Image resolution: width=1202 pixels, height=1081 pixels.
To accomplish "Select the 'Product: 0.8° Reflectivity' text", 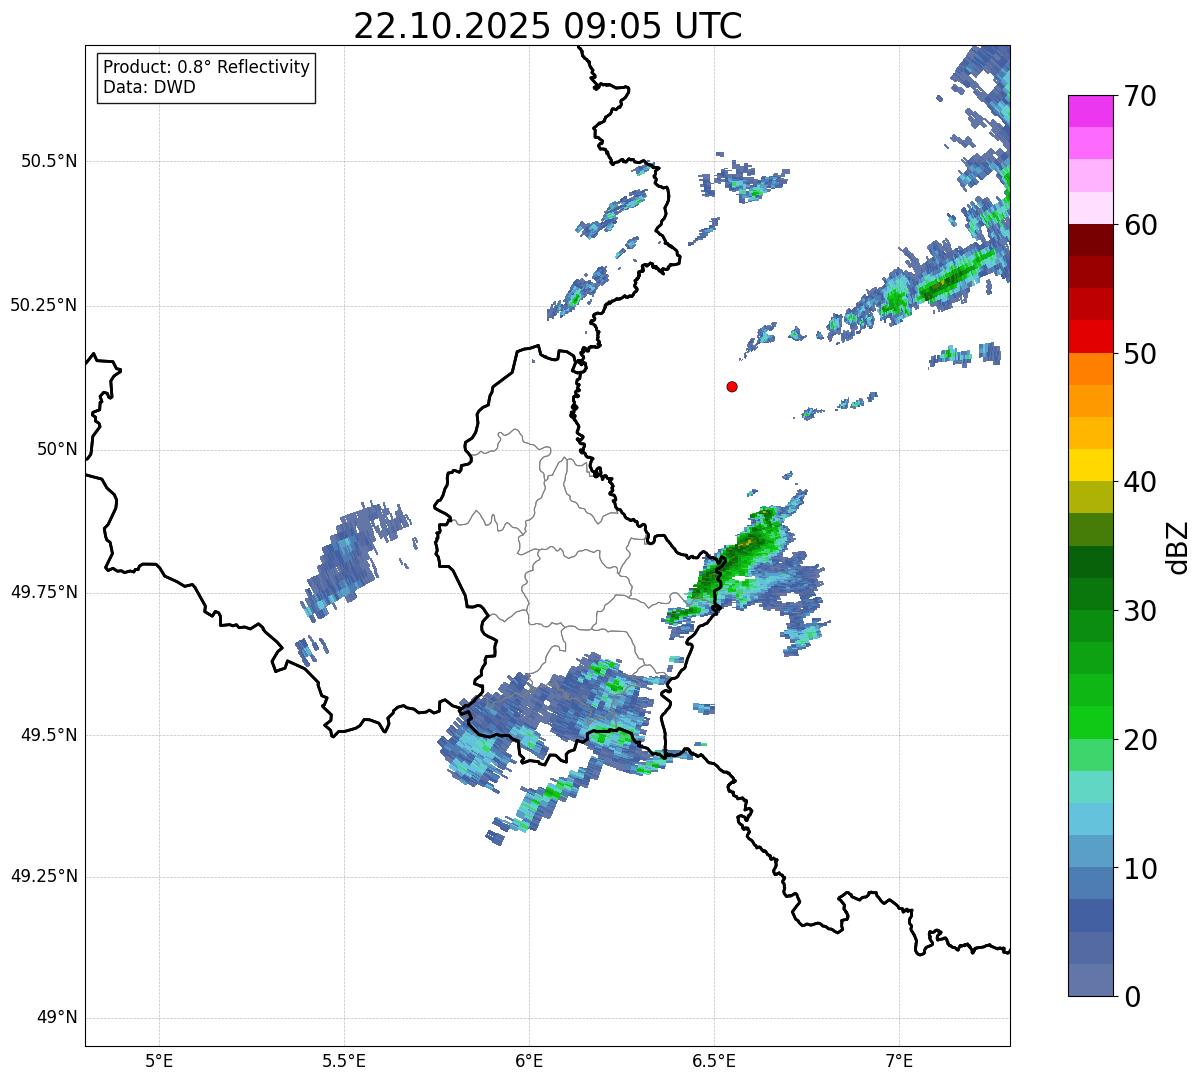I will click(207, 67).
